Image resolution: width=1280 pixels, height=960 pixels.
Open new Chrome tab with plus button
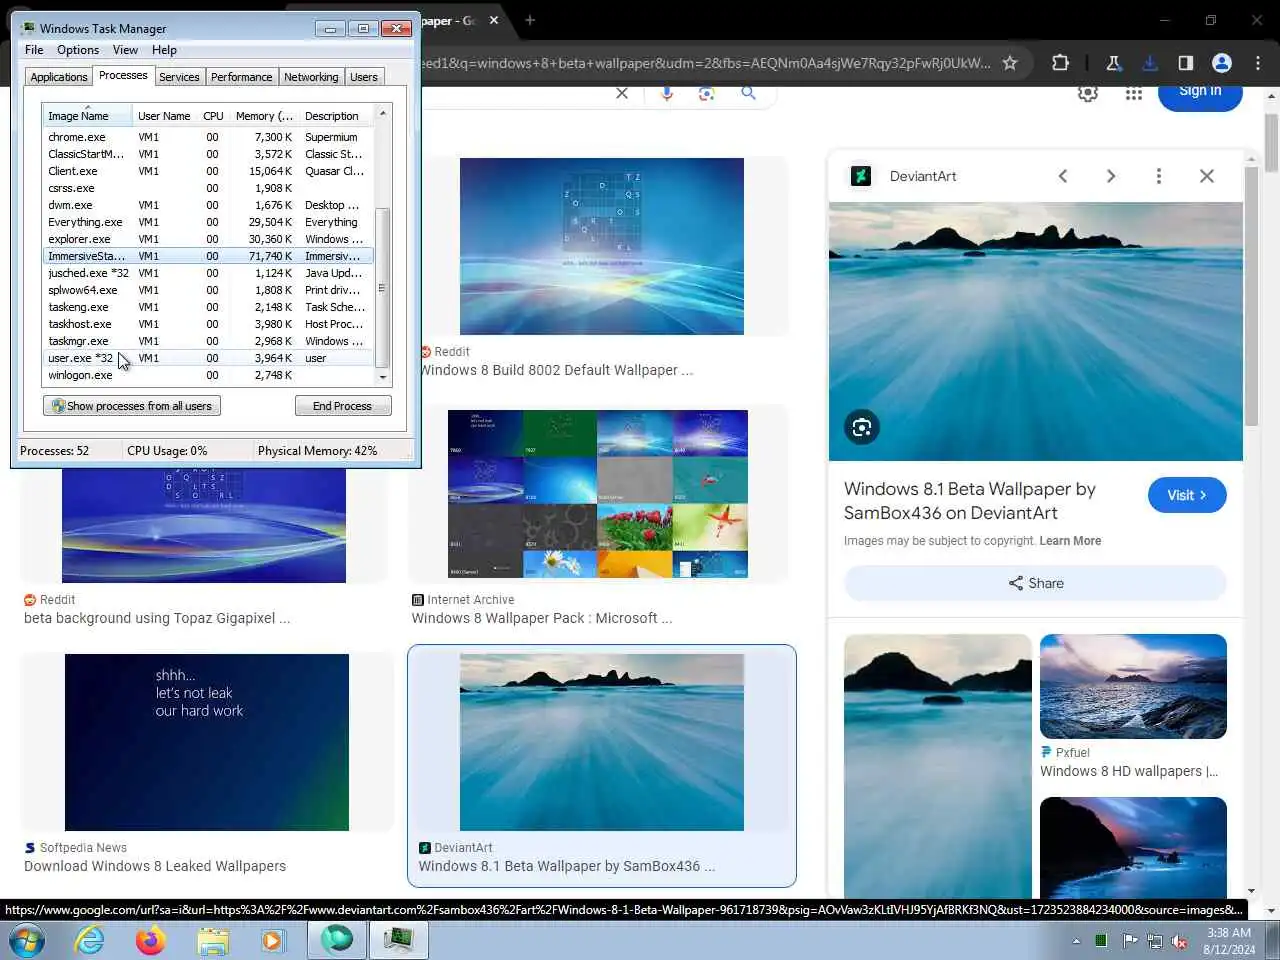click(x=530, y=20)
